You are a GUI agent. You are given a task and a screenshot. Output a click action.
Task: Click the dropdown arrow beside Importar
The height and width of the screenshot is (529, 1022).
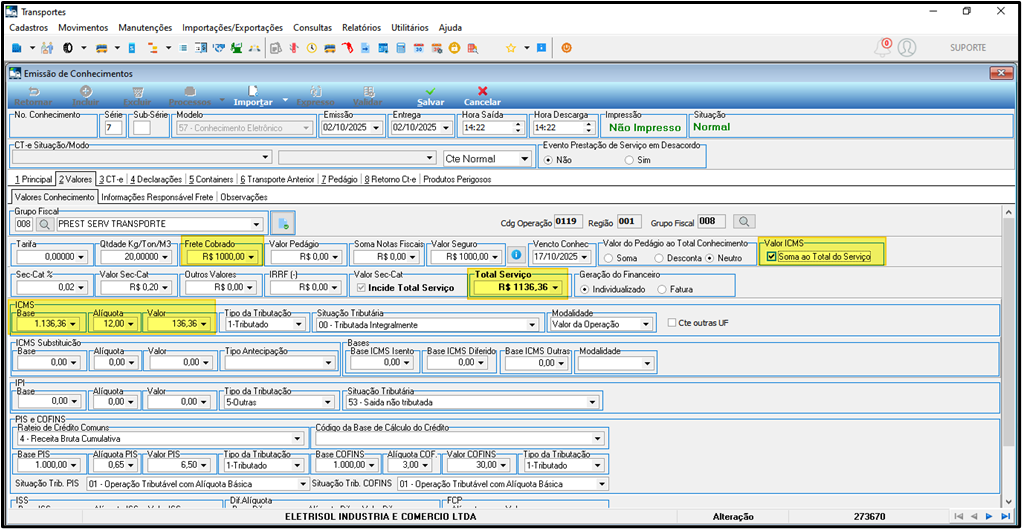click(x=285, y=101)
